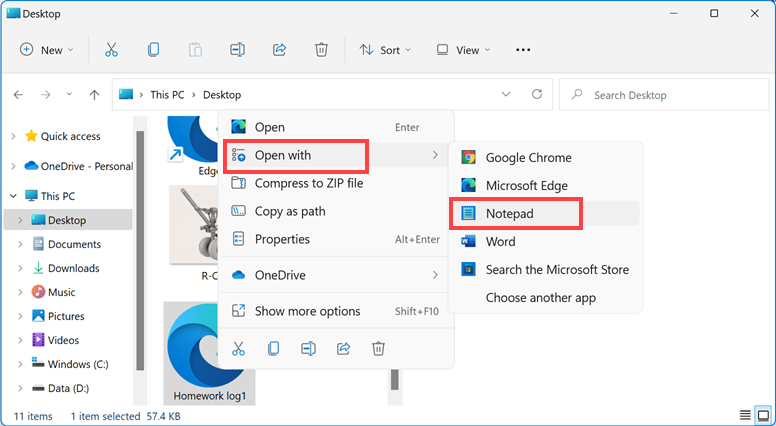
Task: Click Choose another app
Action: [x=538, y=297]
